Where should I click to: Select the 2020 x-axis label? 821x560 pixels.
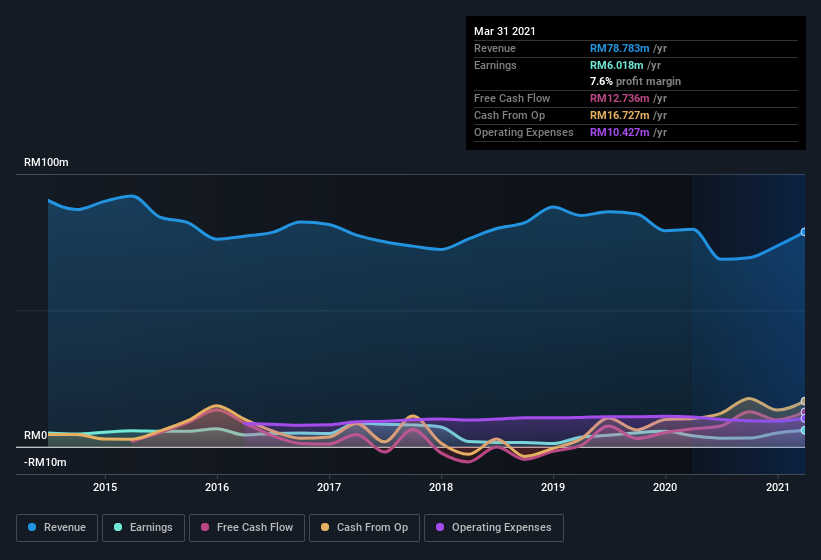[x=665, y=487]
